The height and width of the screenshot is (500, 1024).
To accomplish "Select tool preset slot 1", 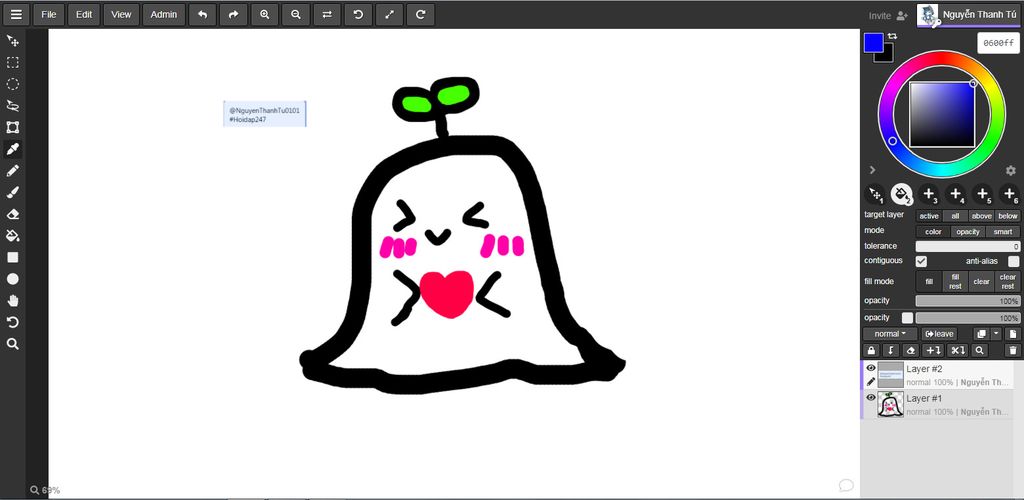I will pyautogui.click(x=874, y=194).
